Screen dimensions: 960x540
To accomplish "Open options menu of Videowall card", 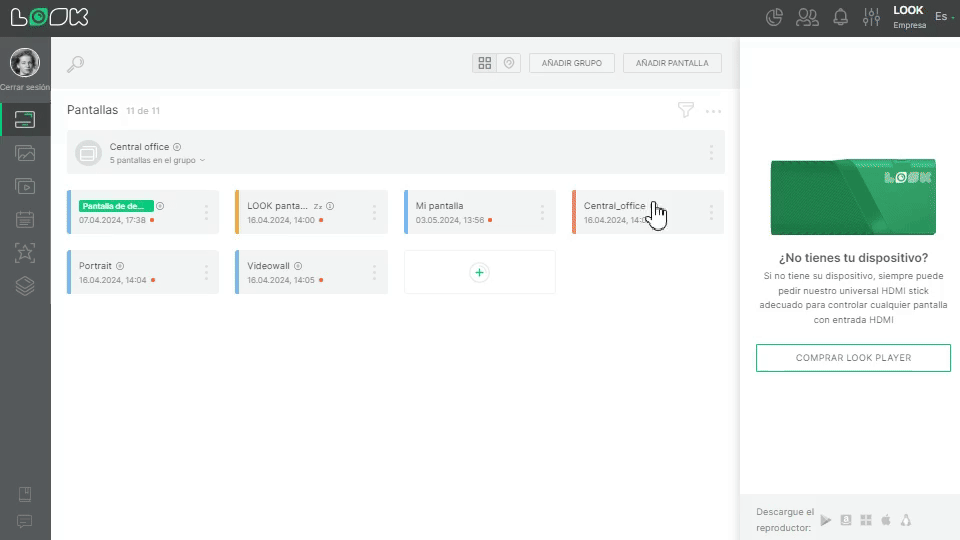I will (x=374, y=272).
